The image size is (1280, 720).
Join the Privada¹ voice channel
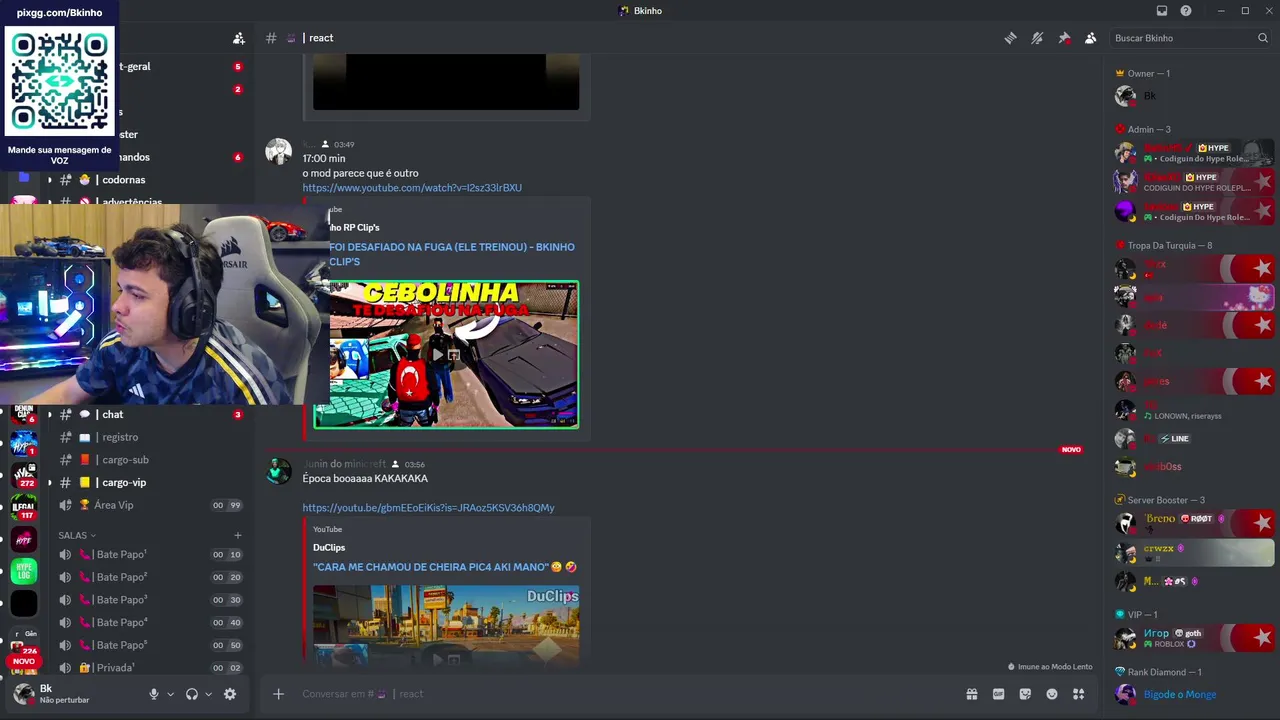tap(150, 668)
